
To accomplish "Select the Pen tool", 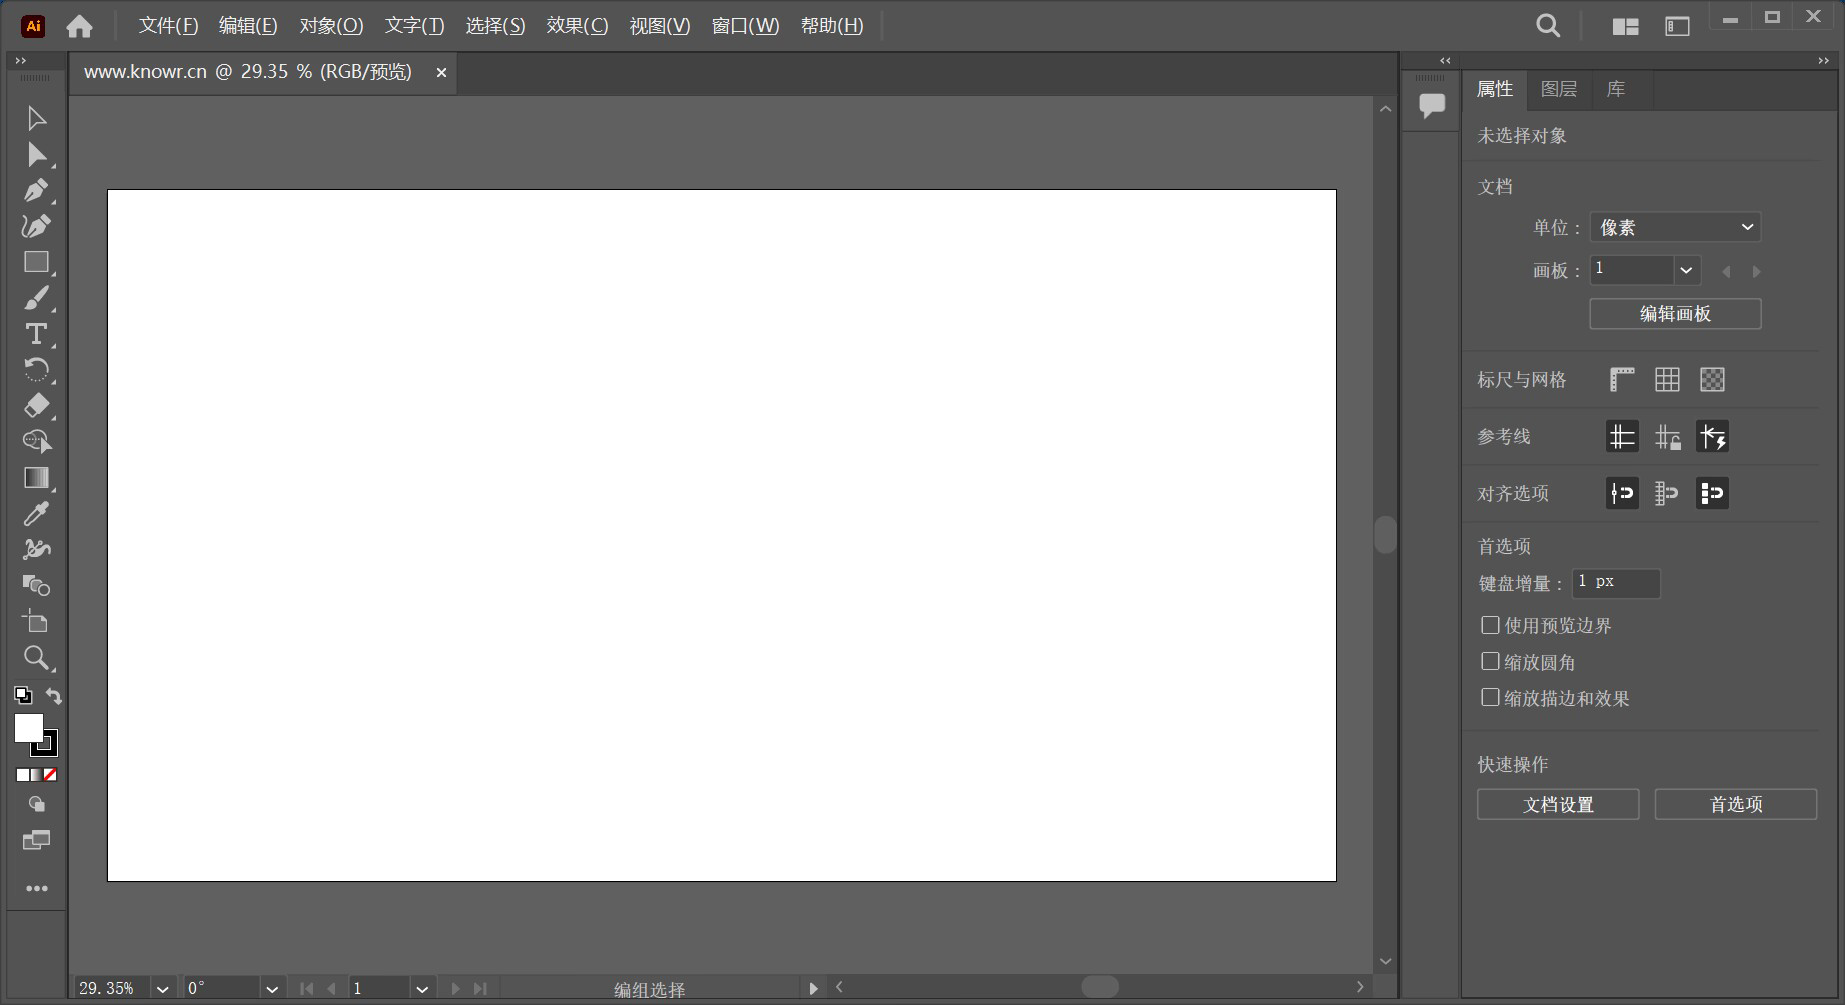I will click(36, 190).
